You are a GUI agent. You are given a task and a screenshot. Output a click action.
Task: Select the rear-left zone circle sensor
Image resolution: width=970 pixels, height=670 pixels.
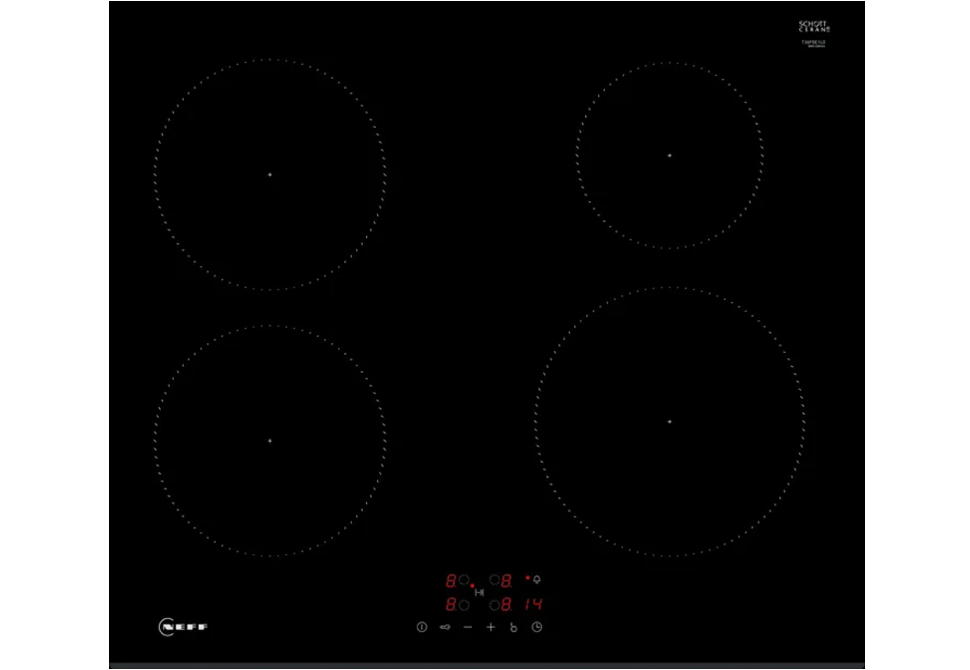click(464, 580)
